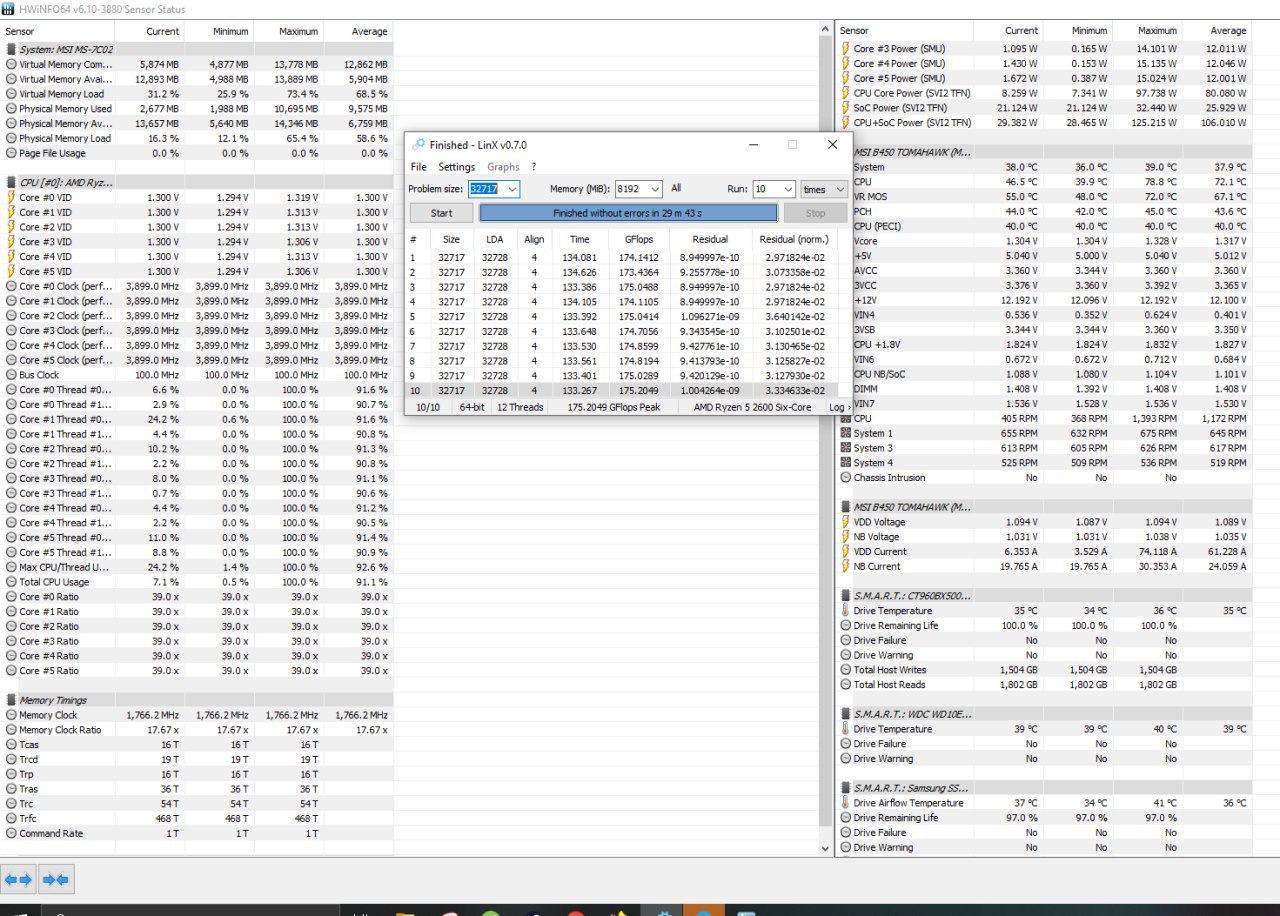Click the icon beside Max CPU/Thread Usage
The width and height of the screenshot is (1280, 916).
pyautogui.click(x=11, y=567)
